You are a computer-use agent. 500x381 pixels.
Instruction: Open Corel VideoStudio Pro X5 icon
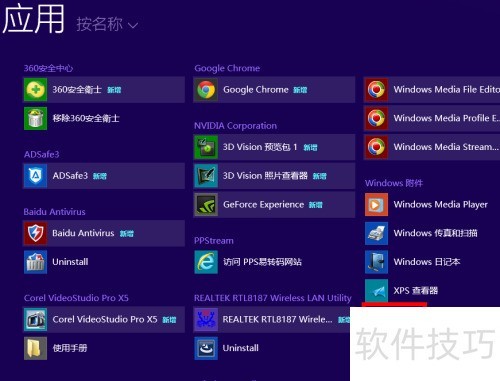point(35,319)
